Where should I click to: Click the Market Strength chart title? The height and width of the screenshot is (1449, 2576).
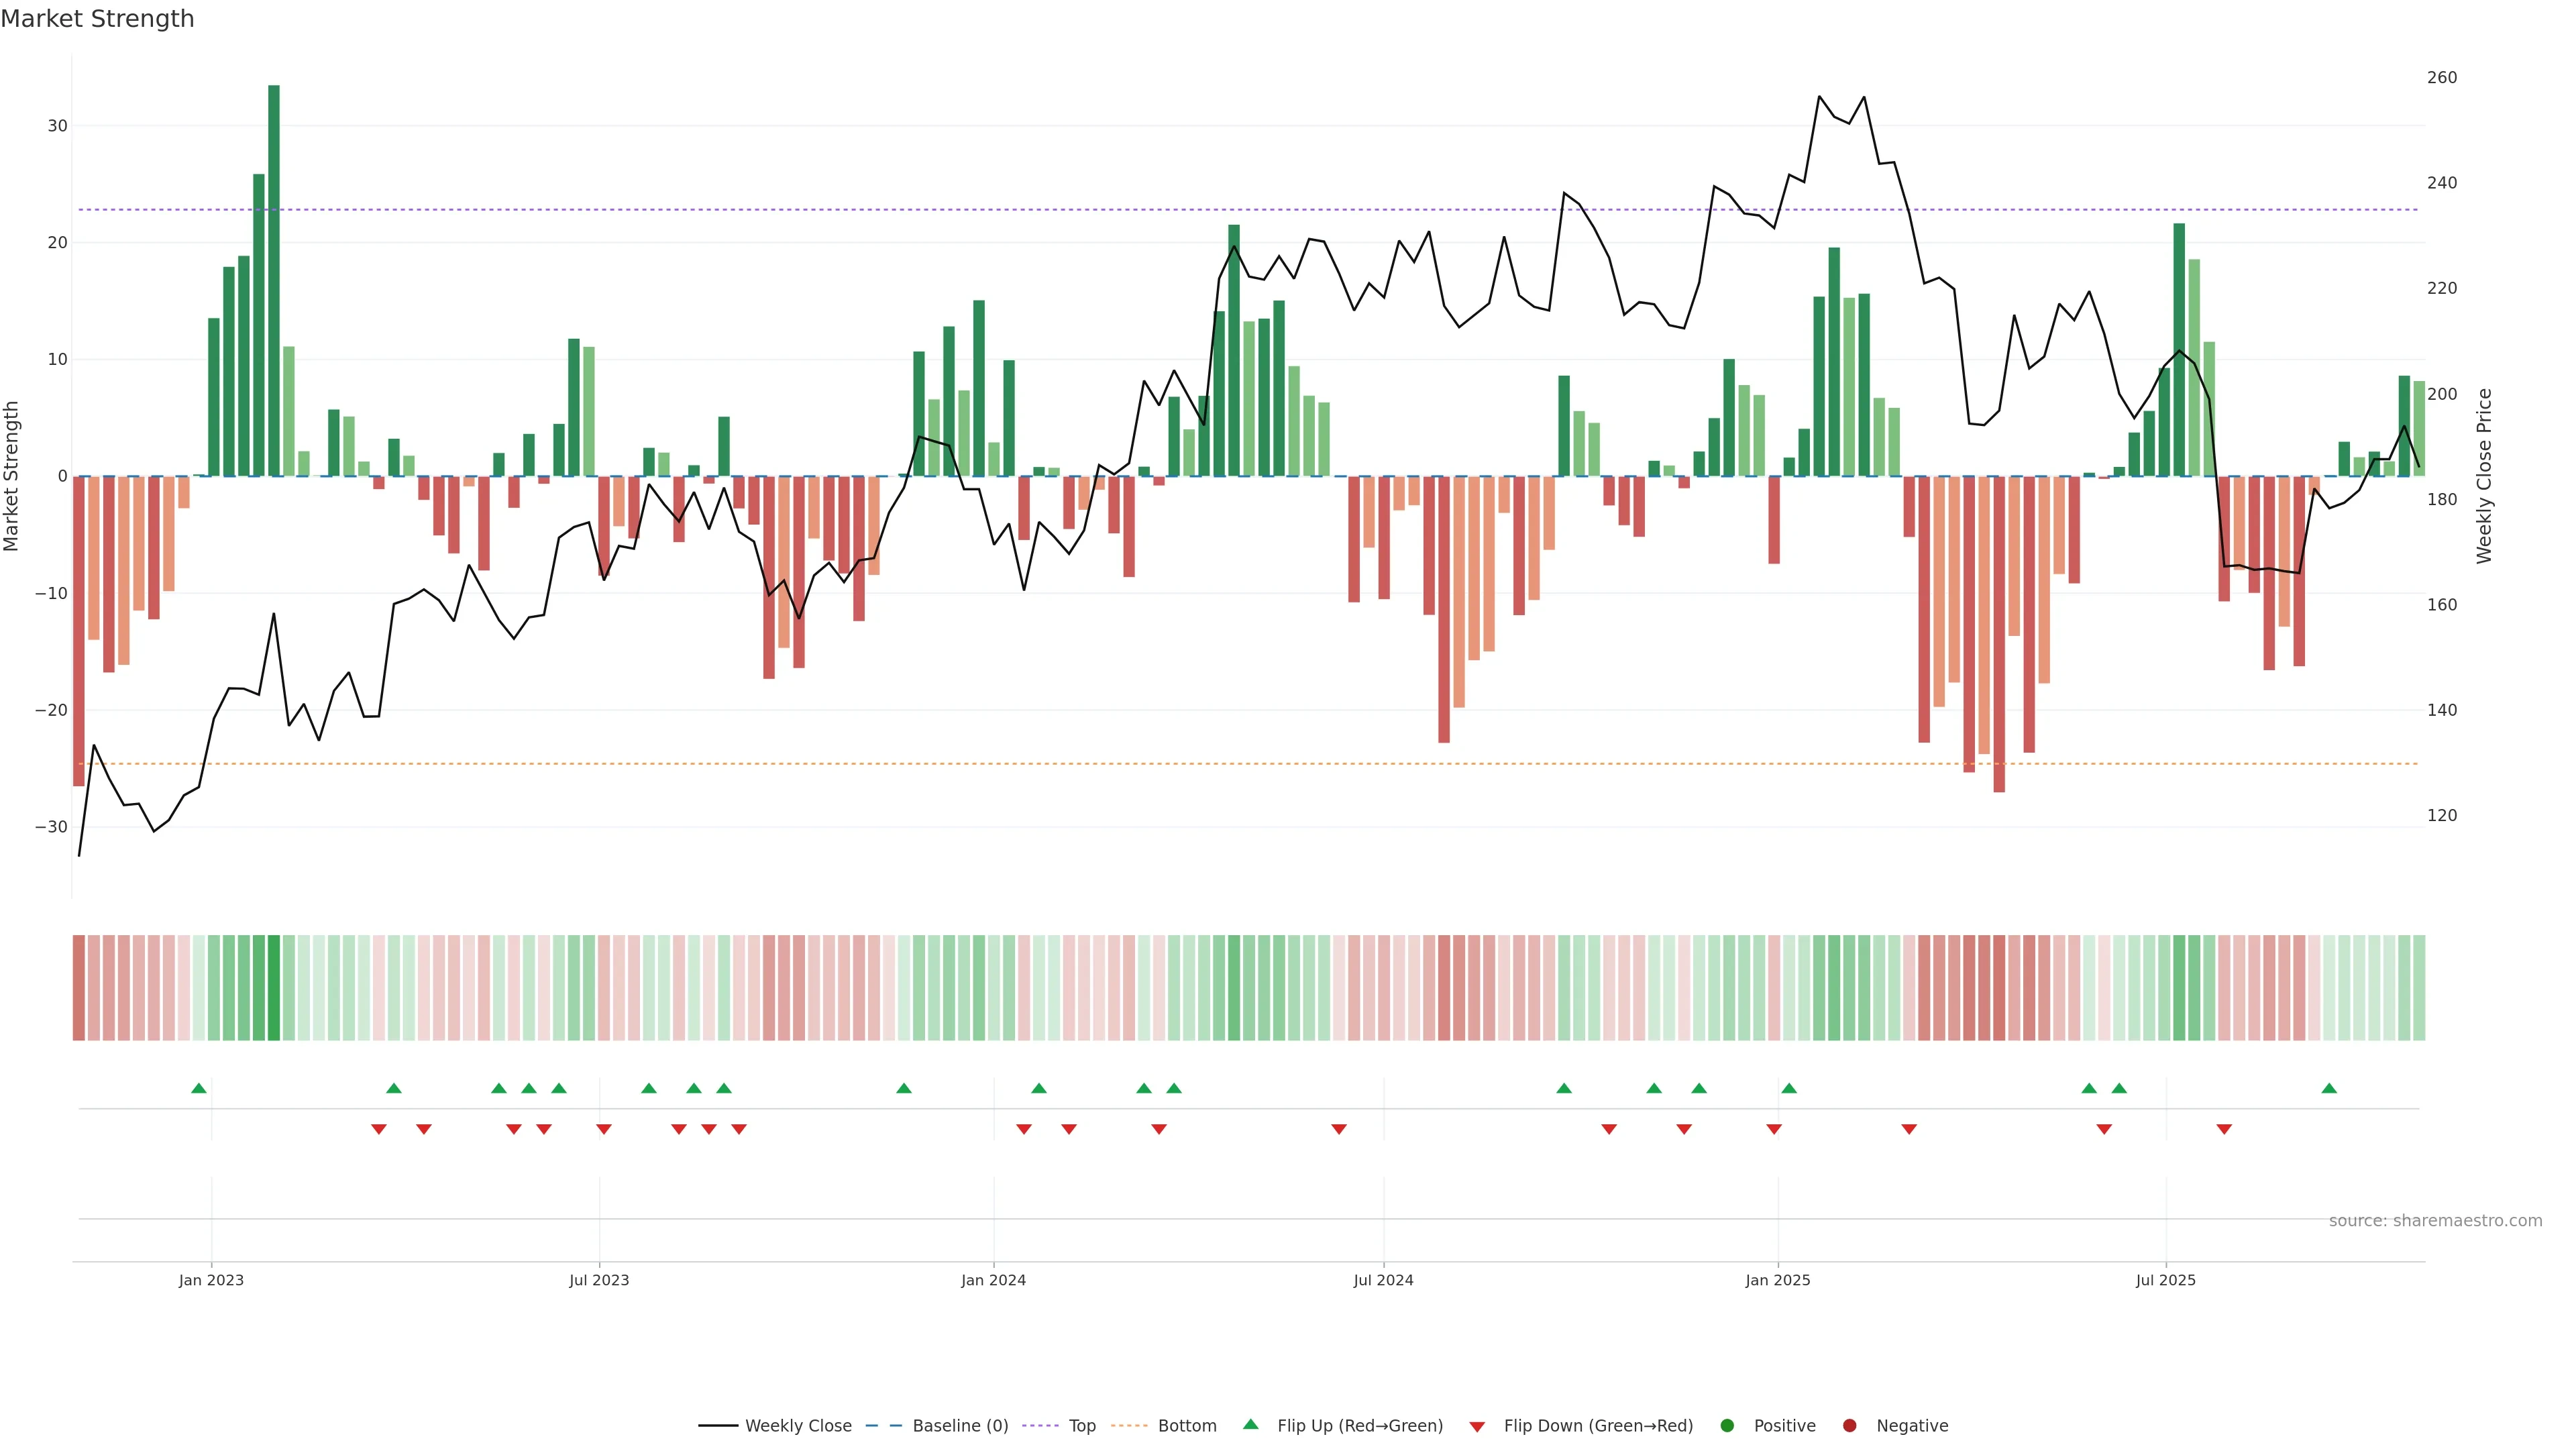[x=97, y=19]
